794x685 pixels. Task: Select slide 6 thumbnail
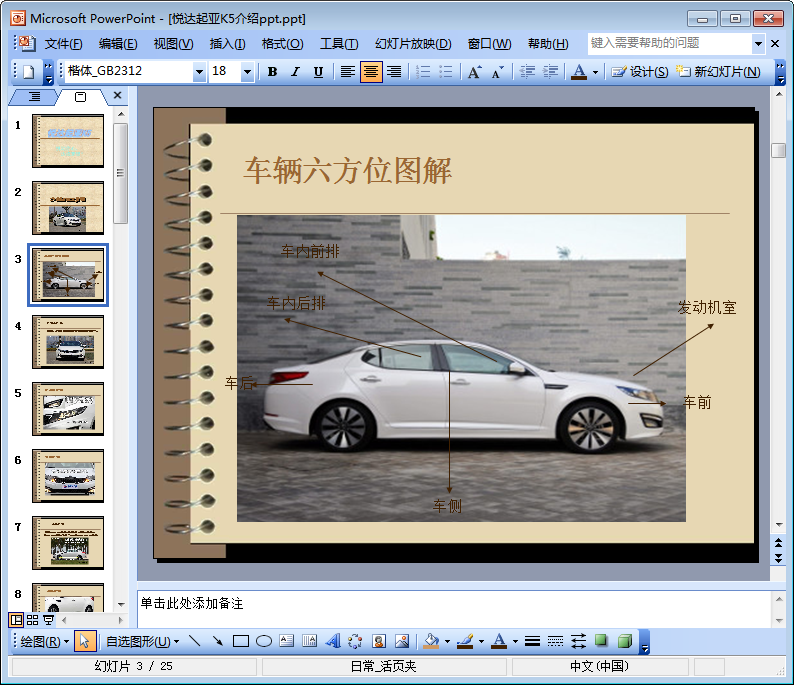(68, 476)
